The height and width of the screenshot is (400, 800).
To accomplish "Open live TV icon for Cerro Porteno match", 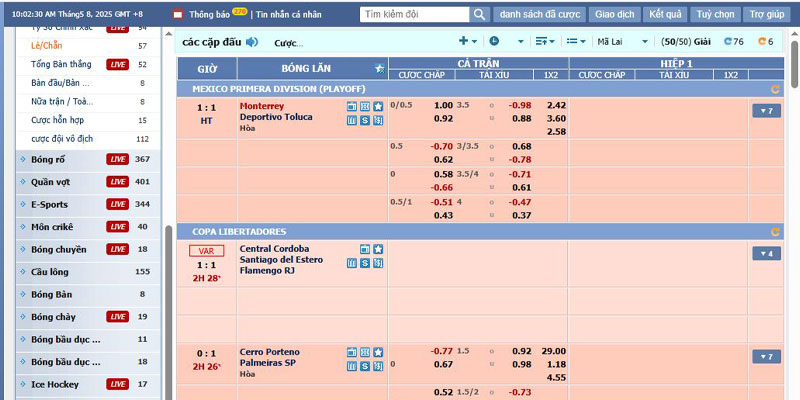I will (x=352, y=352).
